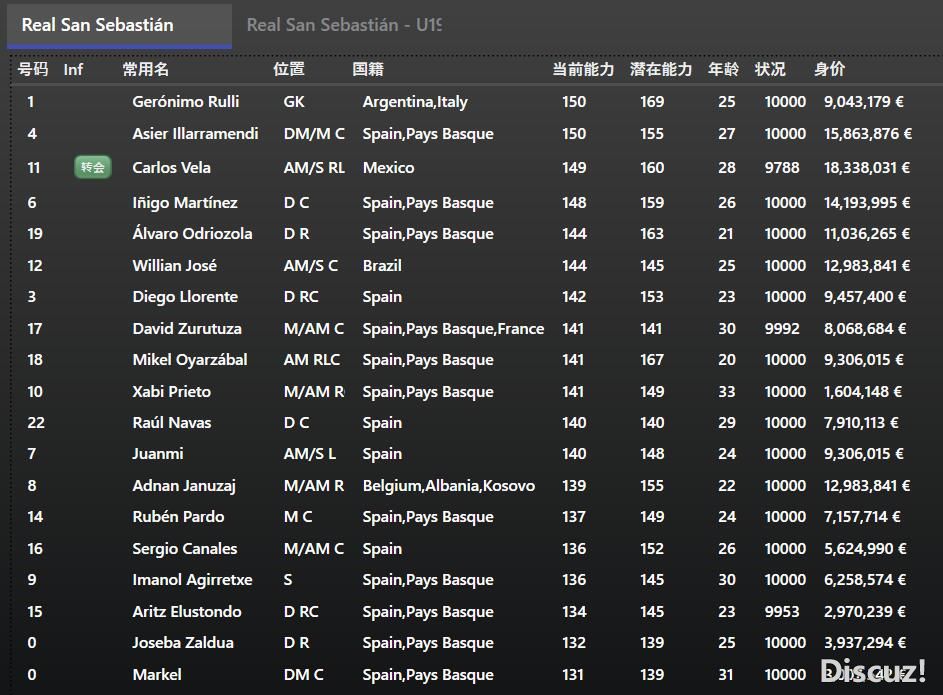The height and width of the screenshot is (695, 943).
Task: Sort by the Inf column header
Action: tap(73, 70)
